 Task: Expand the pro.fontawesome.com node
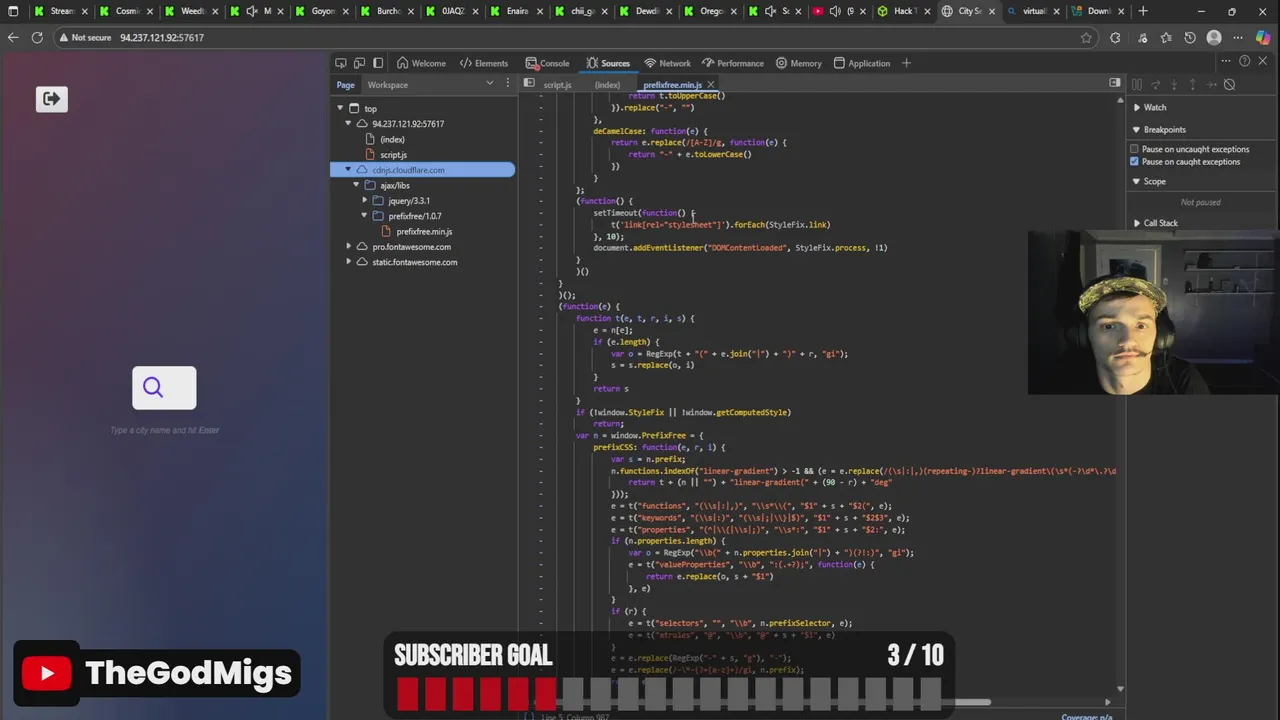[x=348, y=247]
